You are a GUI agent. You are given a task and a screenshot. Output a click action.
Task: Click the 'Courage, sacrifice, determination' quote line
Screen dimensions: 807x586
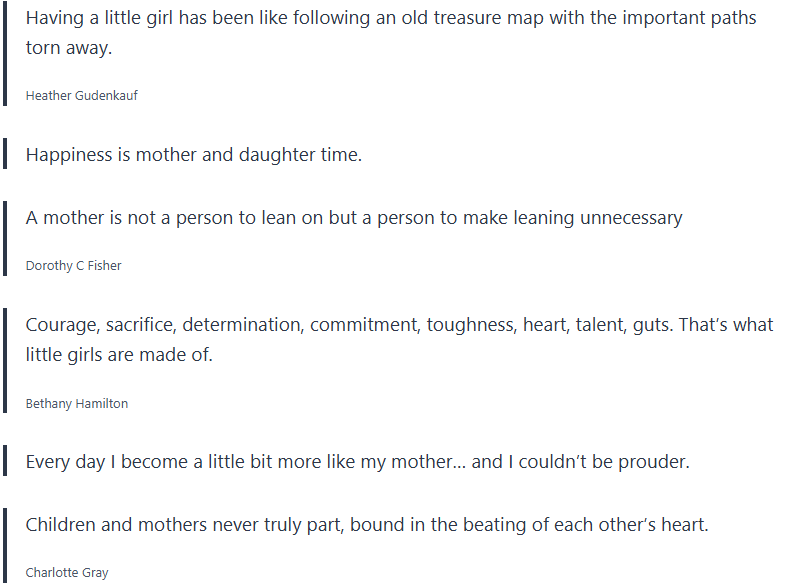pos(398,326)
